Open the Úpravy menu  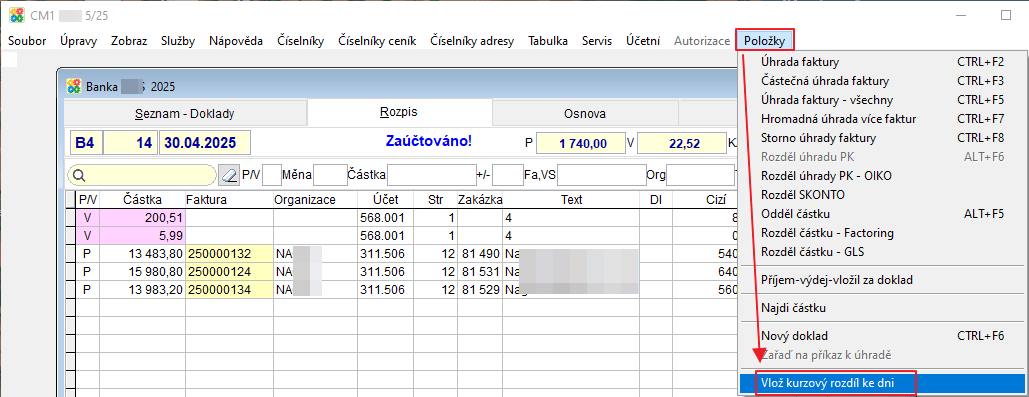click(78, 41)
